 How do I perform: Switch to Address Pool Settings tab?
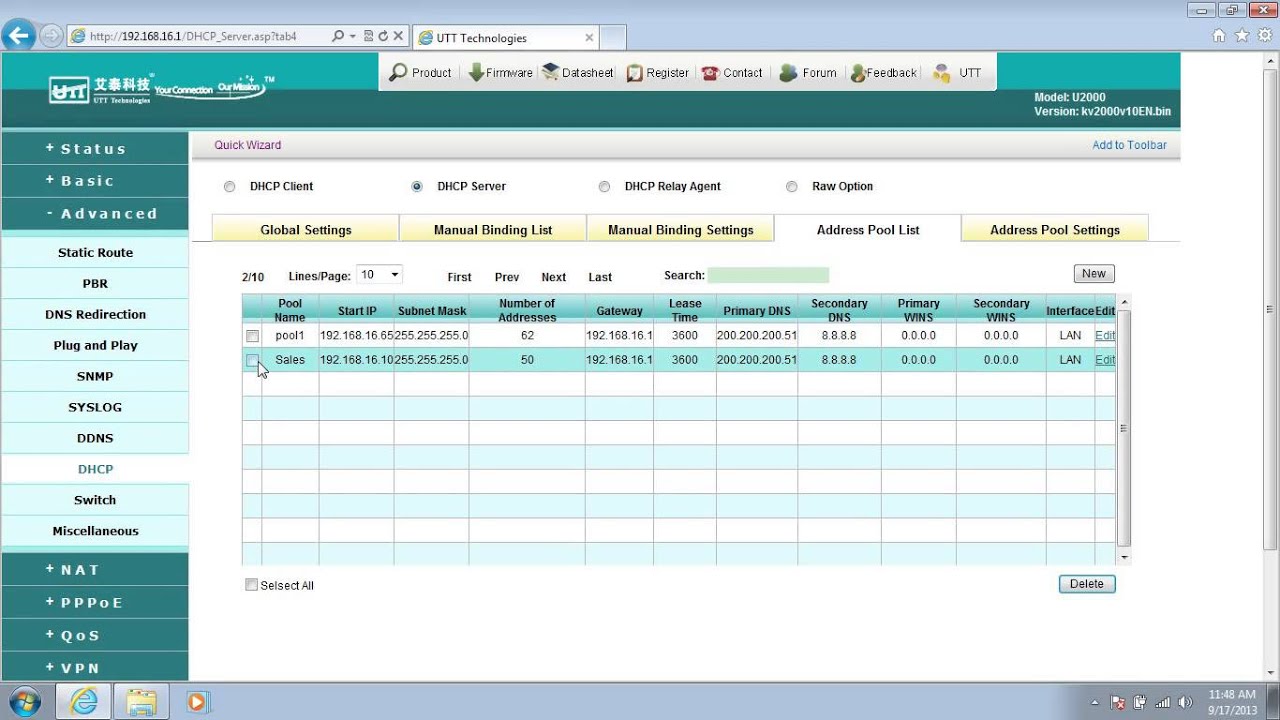tap(1055, 230)
